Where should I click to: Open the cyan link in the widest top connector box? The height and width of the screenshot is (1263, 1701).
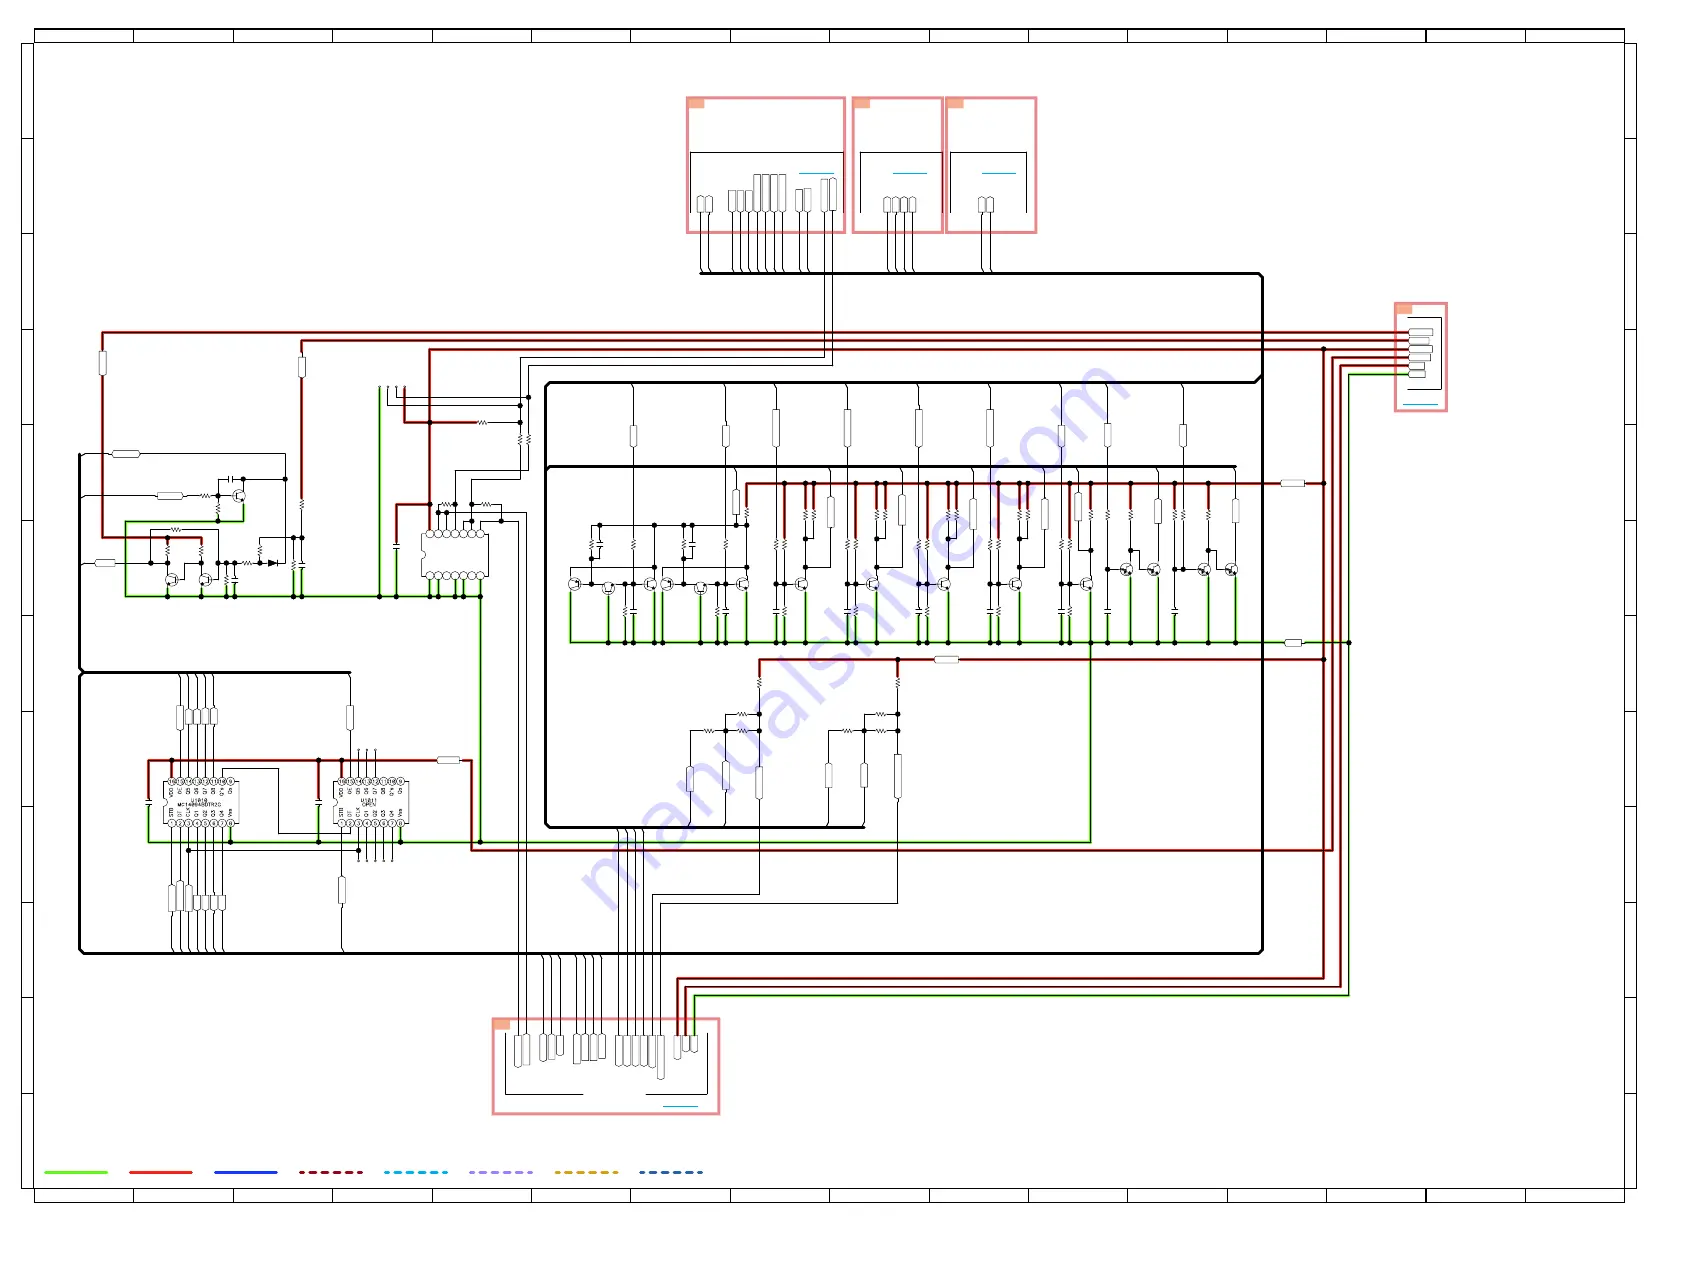[816, 173]
